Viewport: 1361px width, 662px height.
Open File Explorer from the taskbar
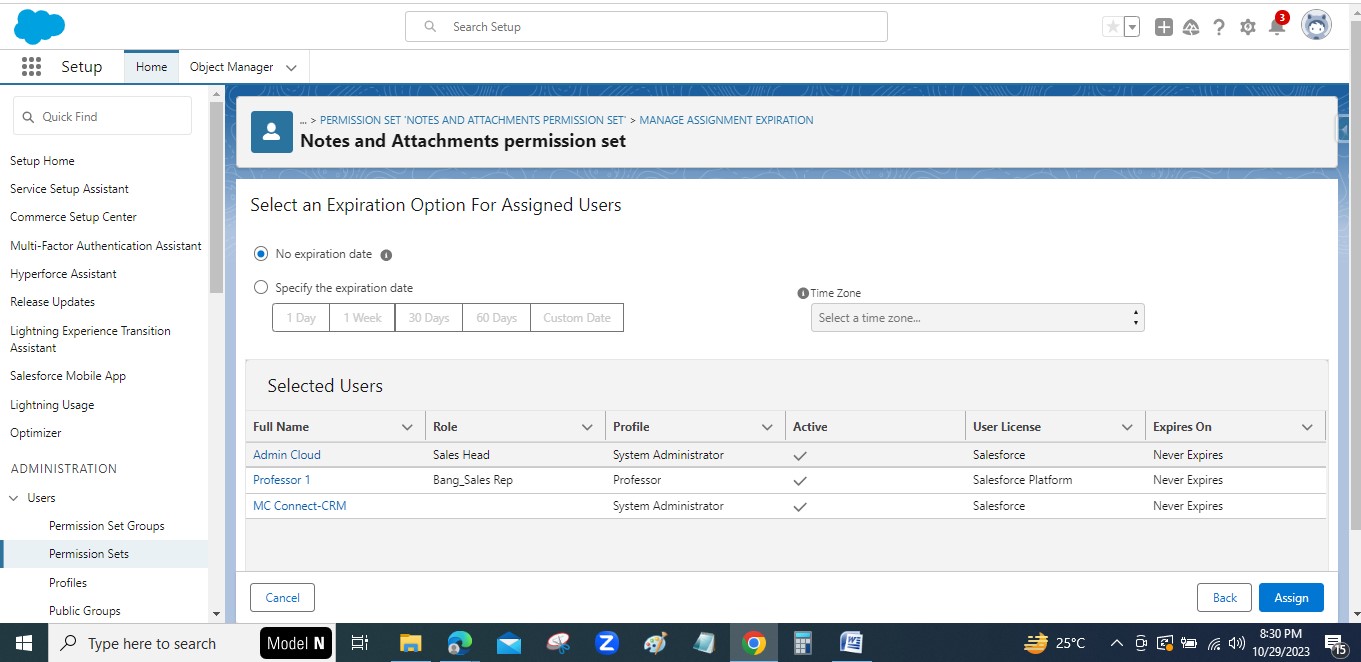tap(412, 643)
